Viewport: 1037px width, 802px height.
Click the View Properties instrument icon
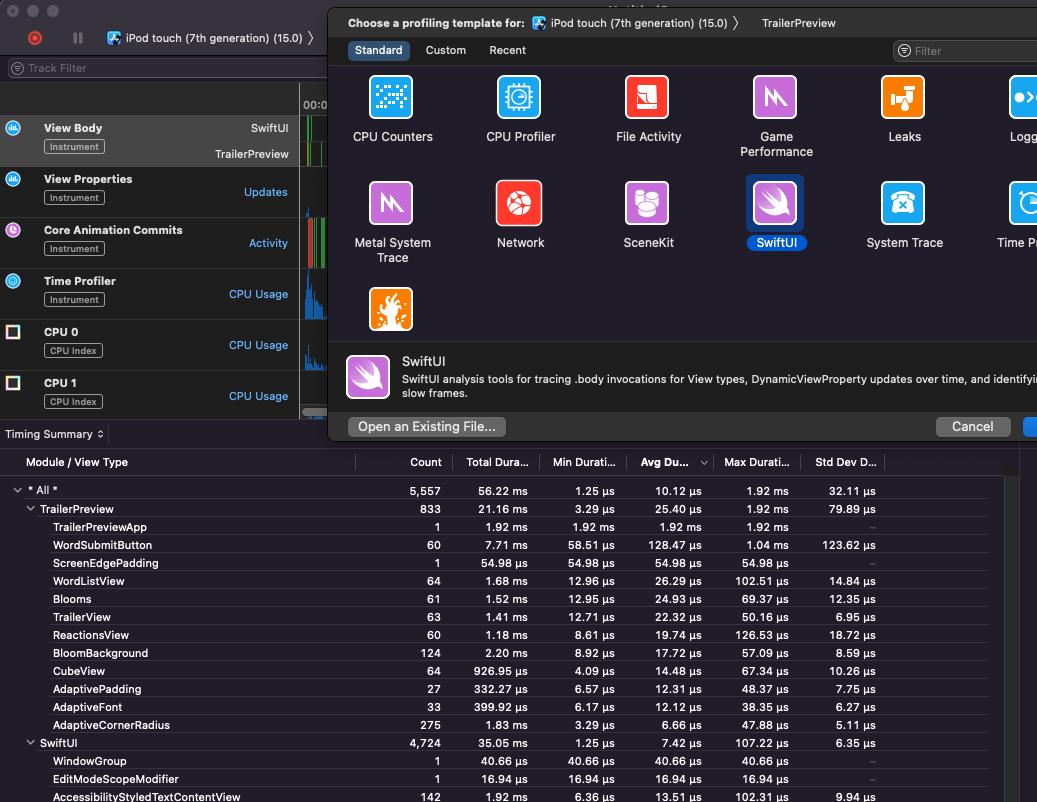(x=13, y=179)
